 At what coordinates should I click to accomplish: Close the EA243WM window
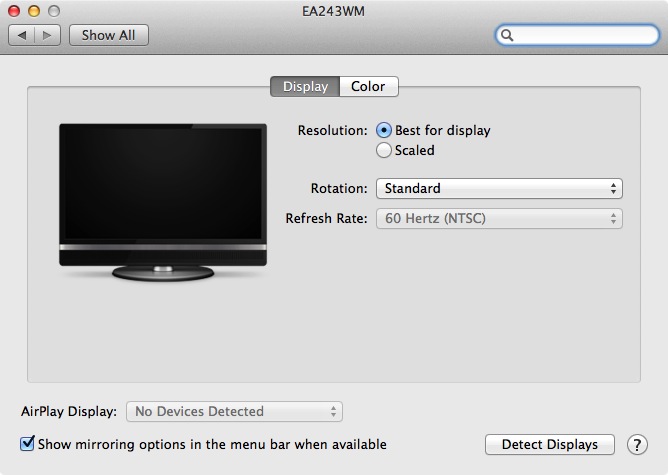pos(14,11)
